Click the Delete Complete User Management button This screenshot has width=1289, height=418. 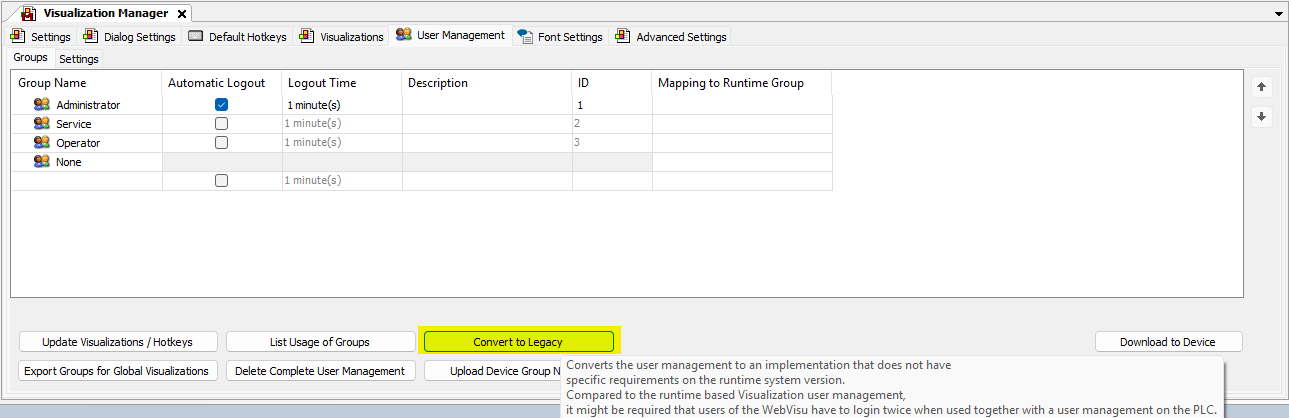(320, 371)
